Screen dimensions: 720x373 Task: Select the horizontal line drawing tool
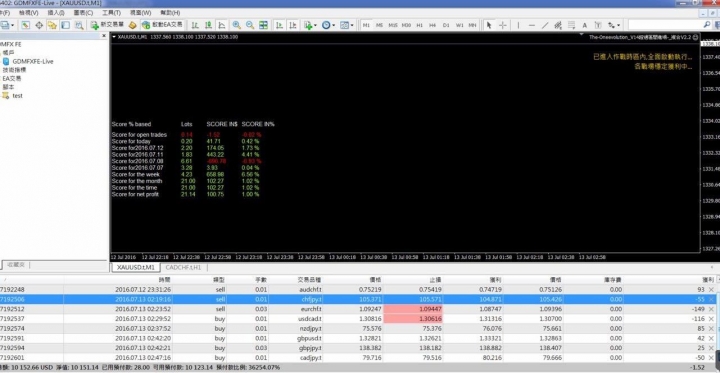(532, 25)
